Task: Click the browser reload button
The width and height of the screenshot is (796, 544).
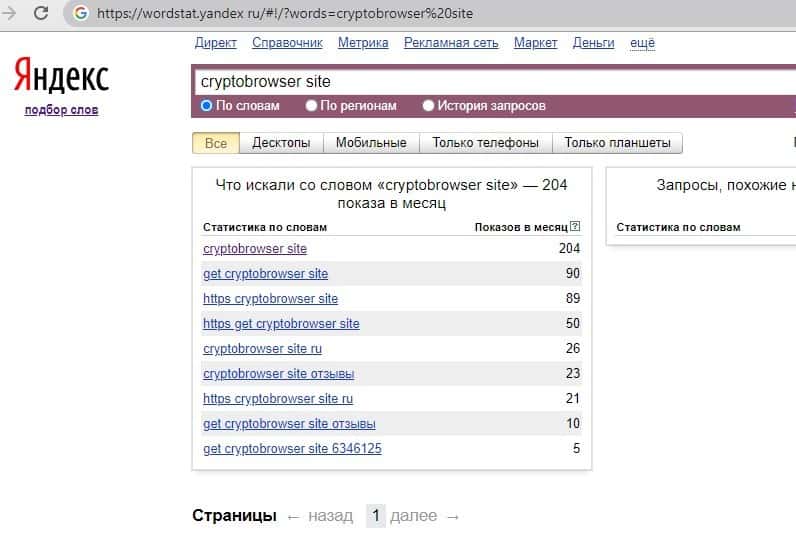Action: (x=41, y=14)
